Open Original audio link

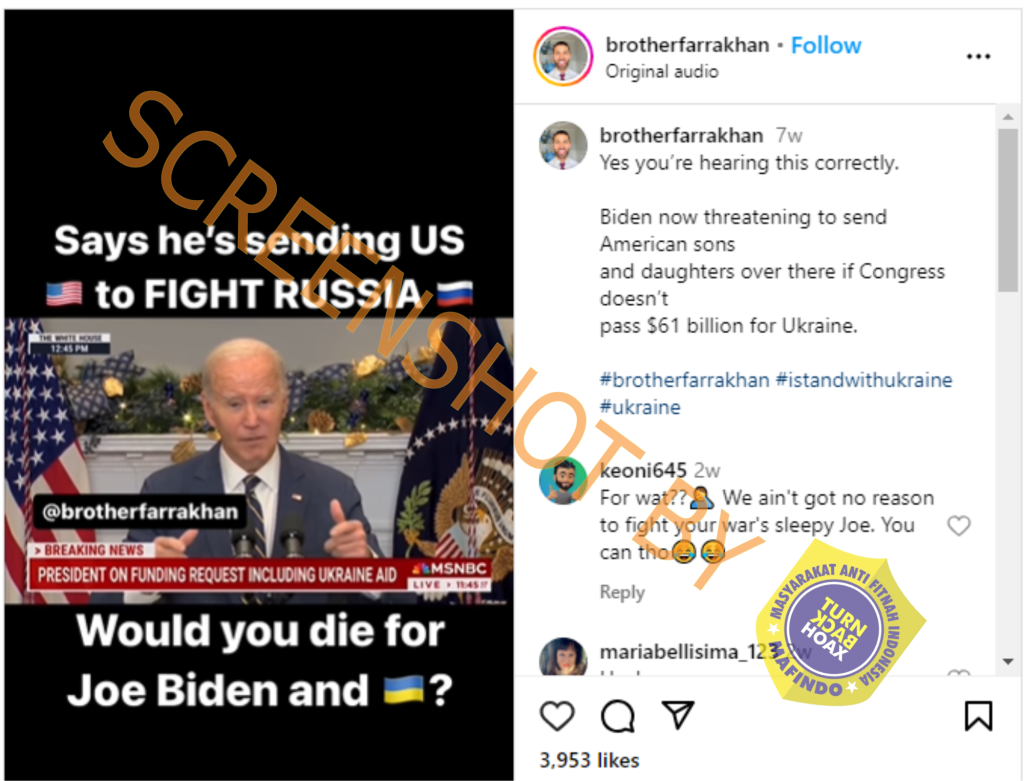pos(662,71)
